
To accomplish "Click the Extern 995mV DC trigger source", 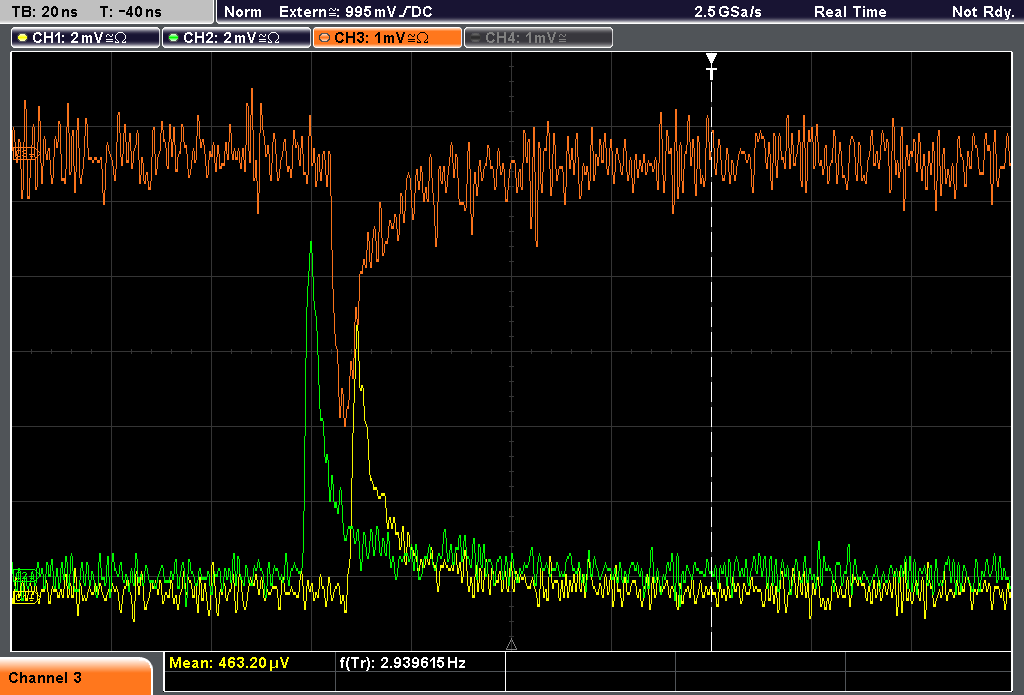I will (x=355, y=12).
